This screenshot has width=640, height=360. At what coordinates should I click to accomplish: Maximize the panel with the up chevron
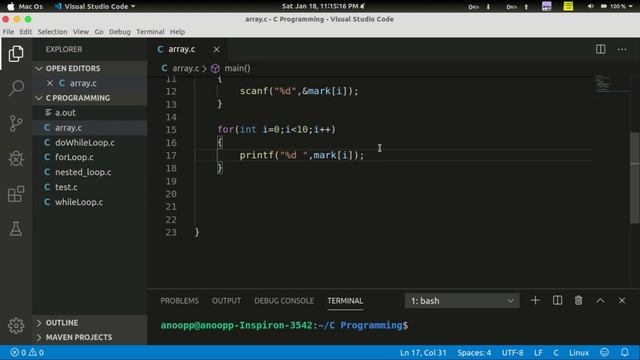click(600, 300)
